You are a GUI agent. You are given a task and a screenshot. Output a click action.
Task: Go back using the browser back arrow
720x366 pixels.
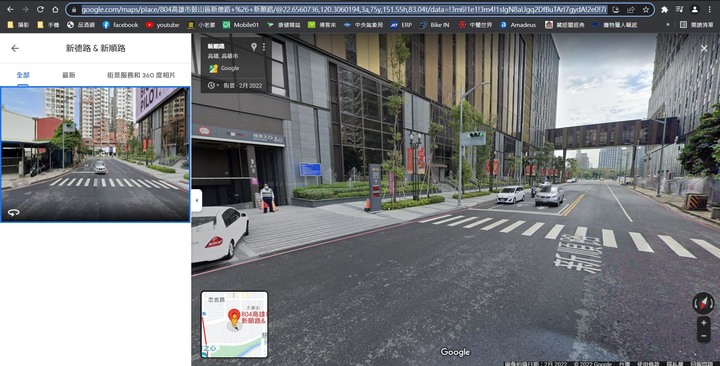click(x=10, y=9)
